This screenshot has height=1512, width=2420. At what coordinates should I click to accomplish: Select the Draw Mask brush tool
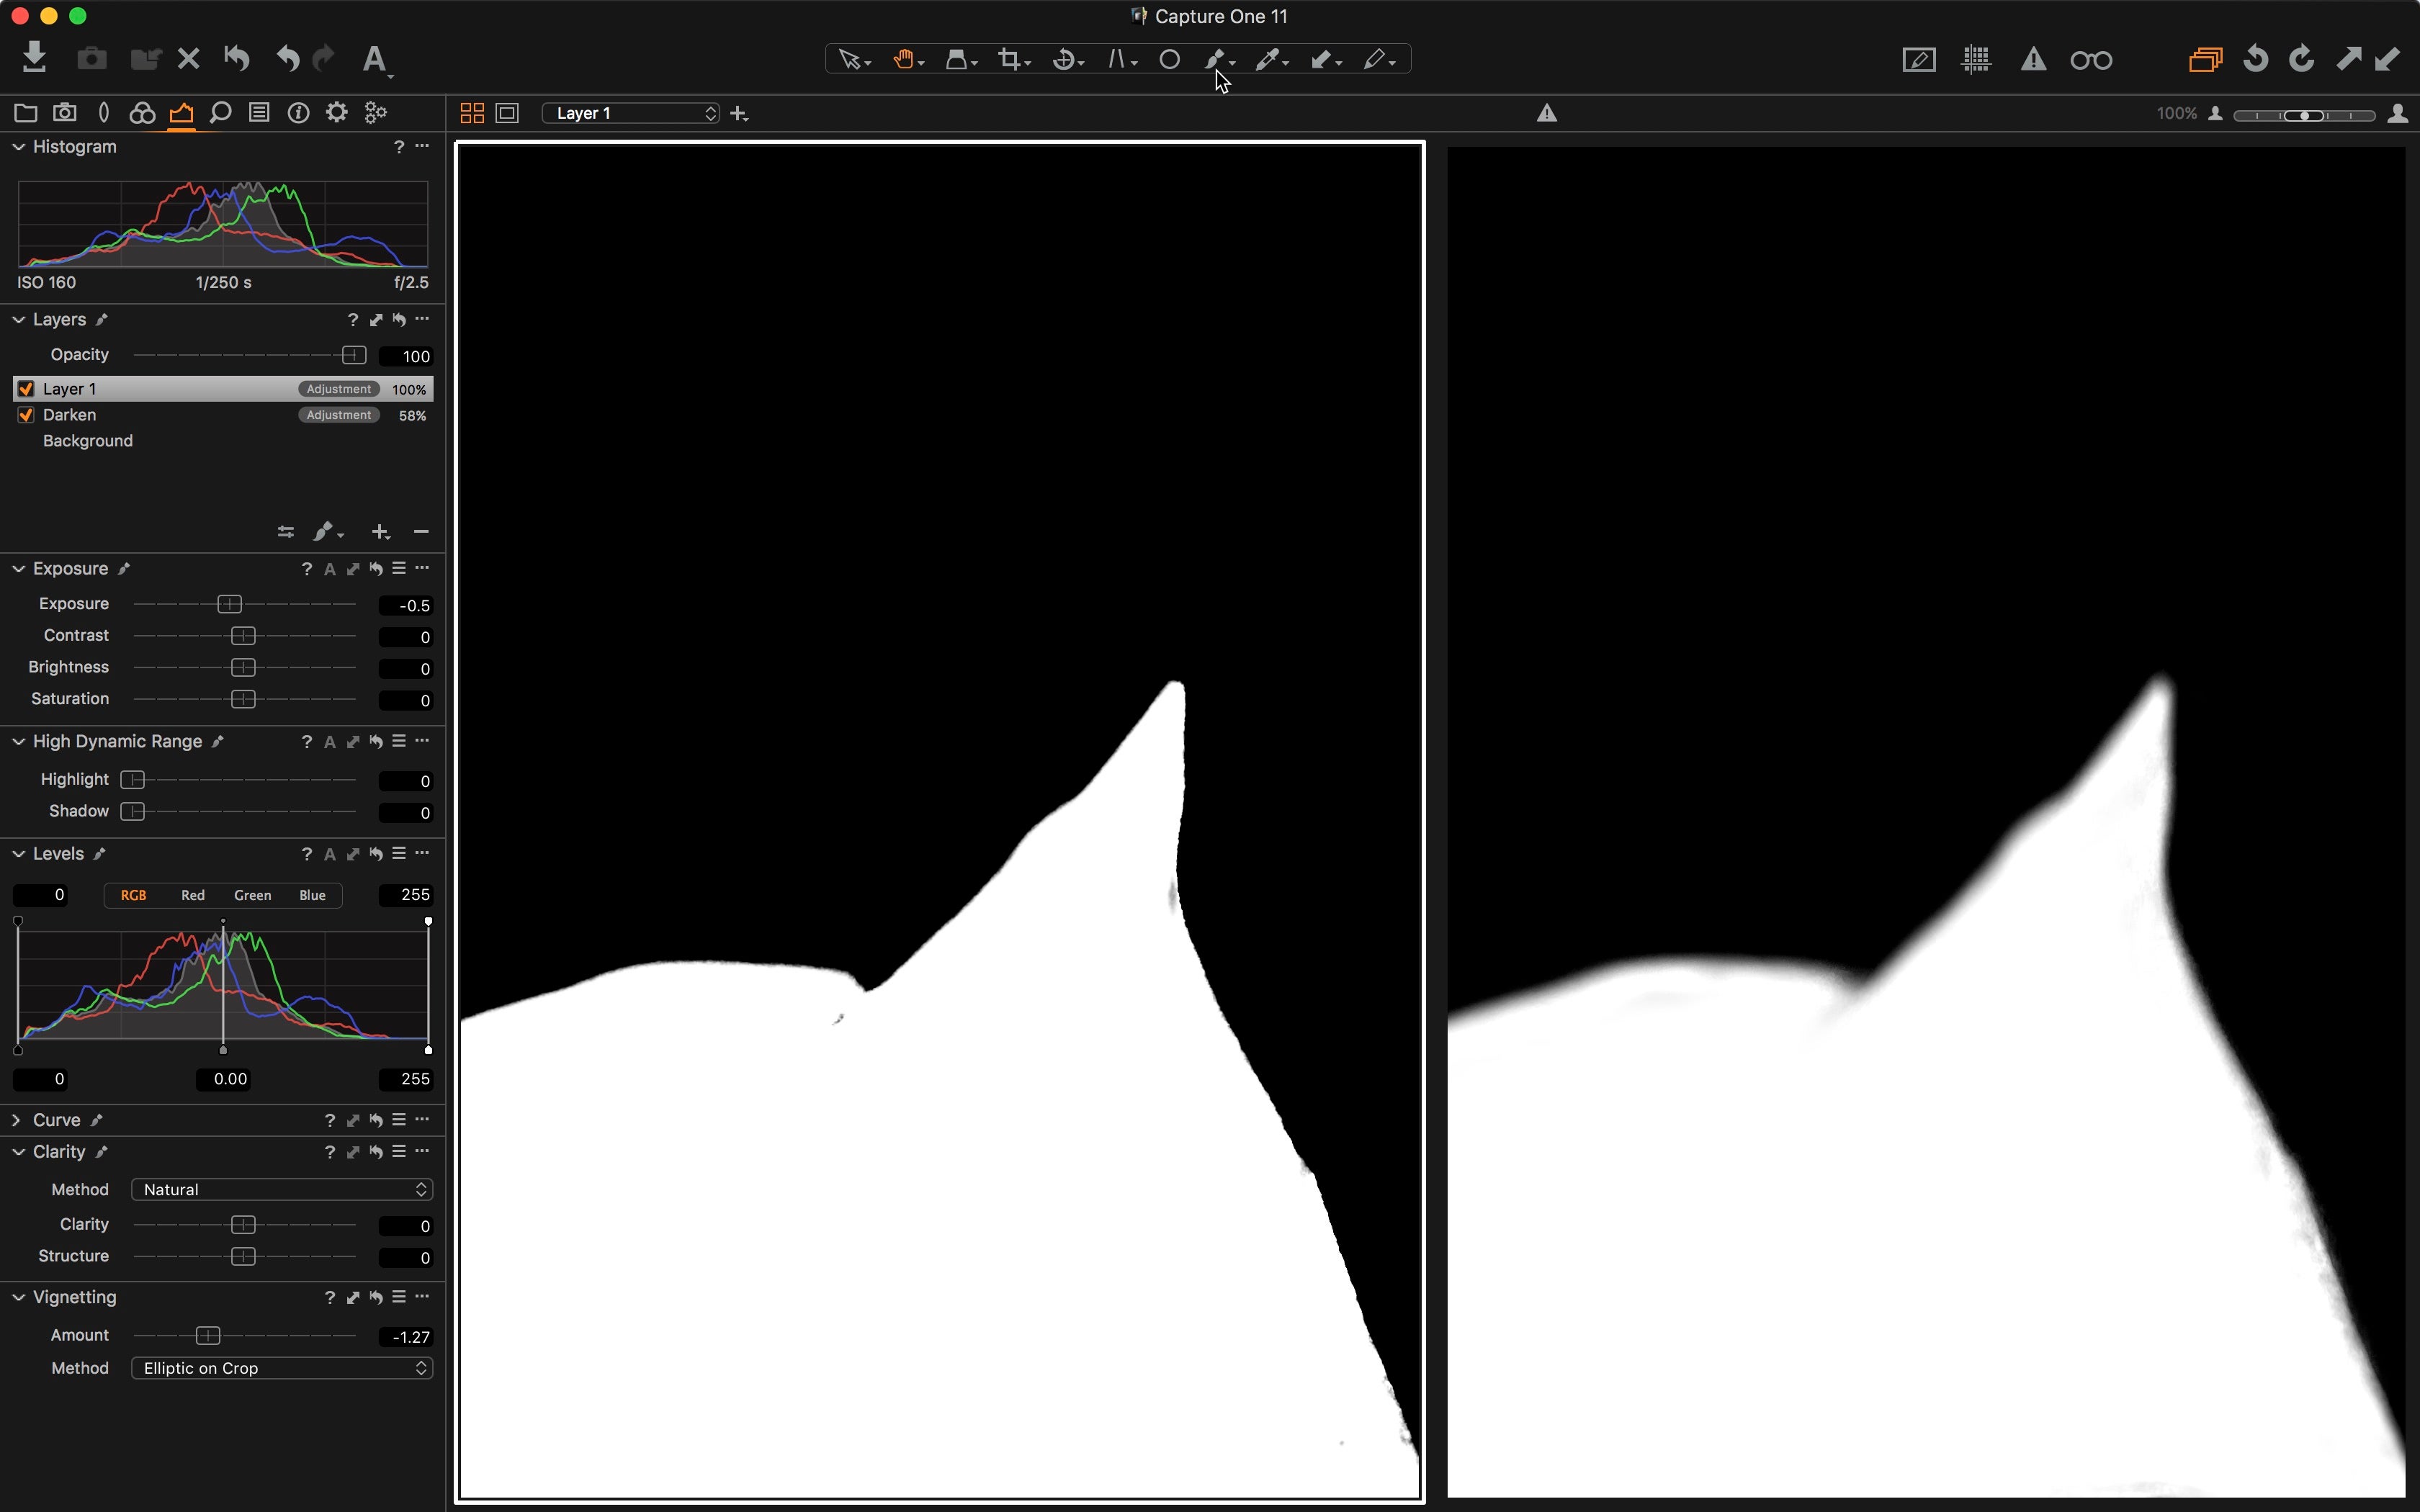(1218, 60)
